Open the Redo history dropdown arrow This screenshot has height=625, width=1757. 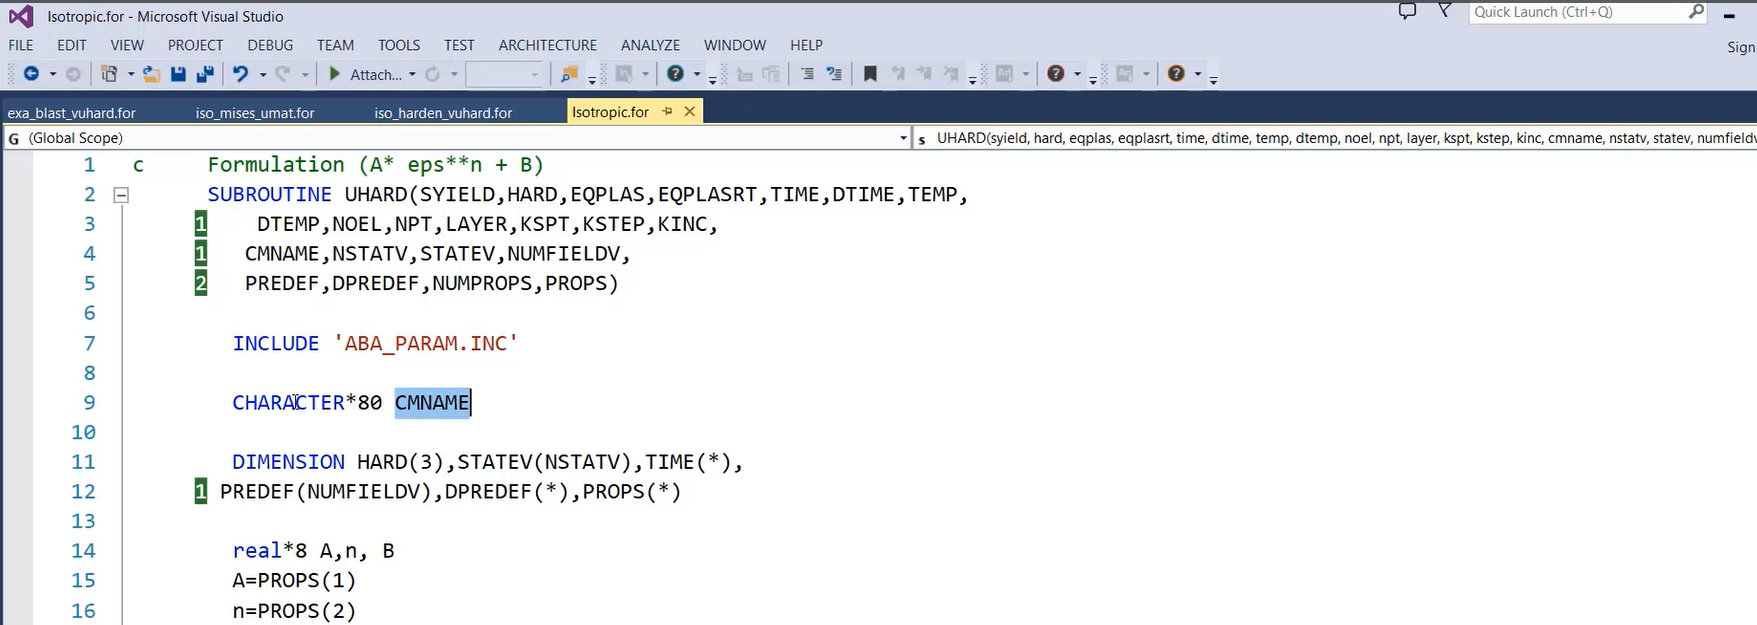tap(305, 74)
